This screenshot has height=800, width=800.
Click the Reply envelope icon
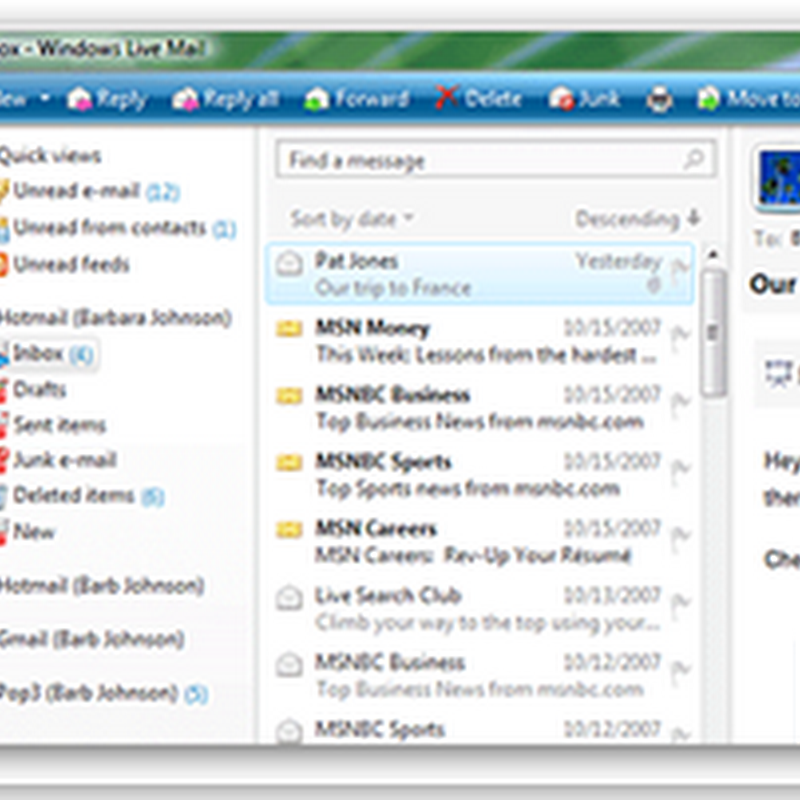pyautogui.click(x=80, y=98)
